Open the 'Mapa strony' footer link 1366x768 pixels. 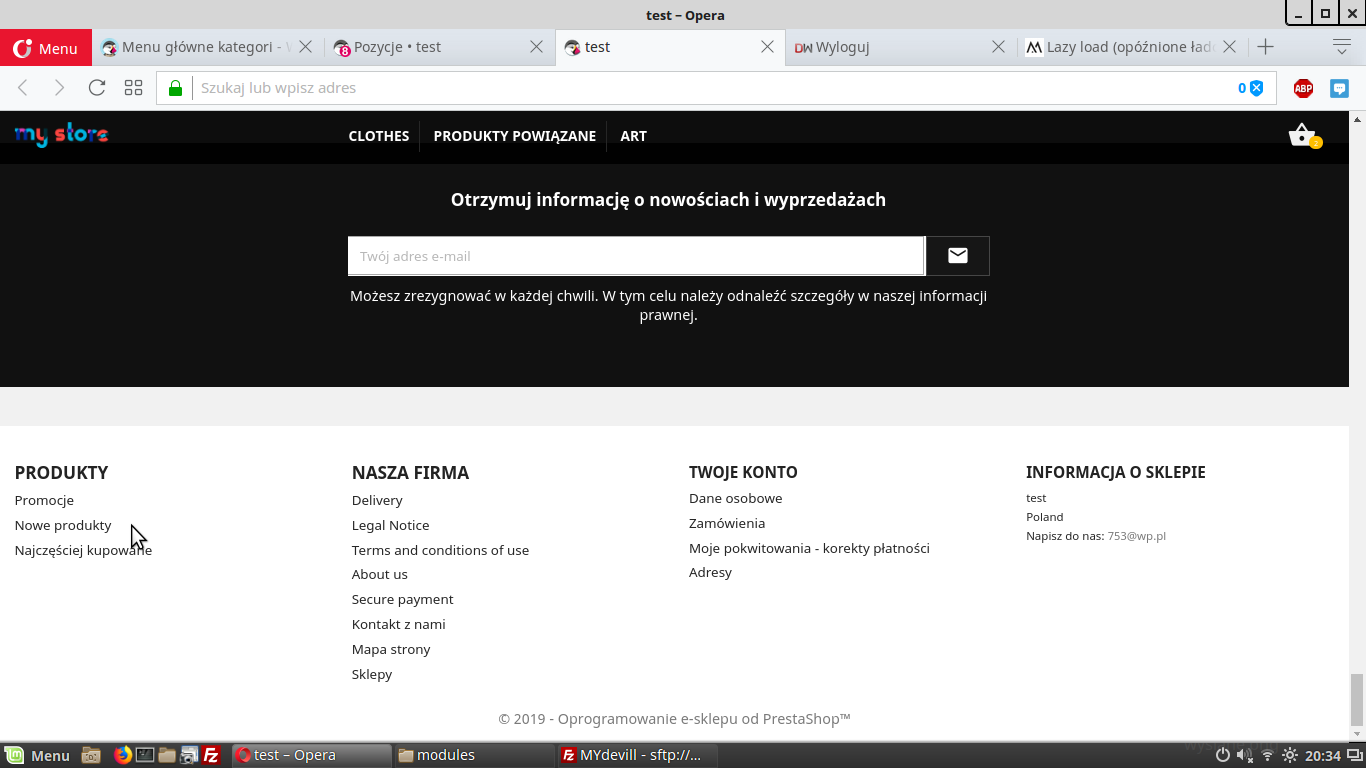[x=391, y=649]
